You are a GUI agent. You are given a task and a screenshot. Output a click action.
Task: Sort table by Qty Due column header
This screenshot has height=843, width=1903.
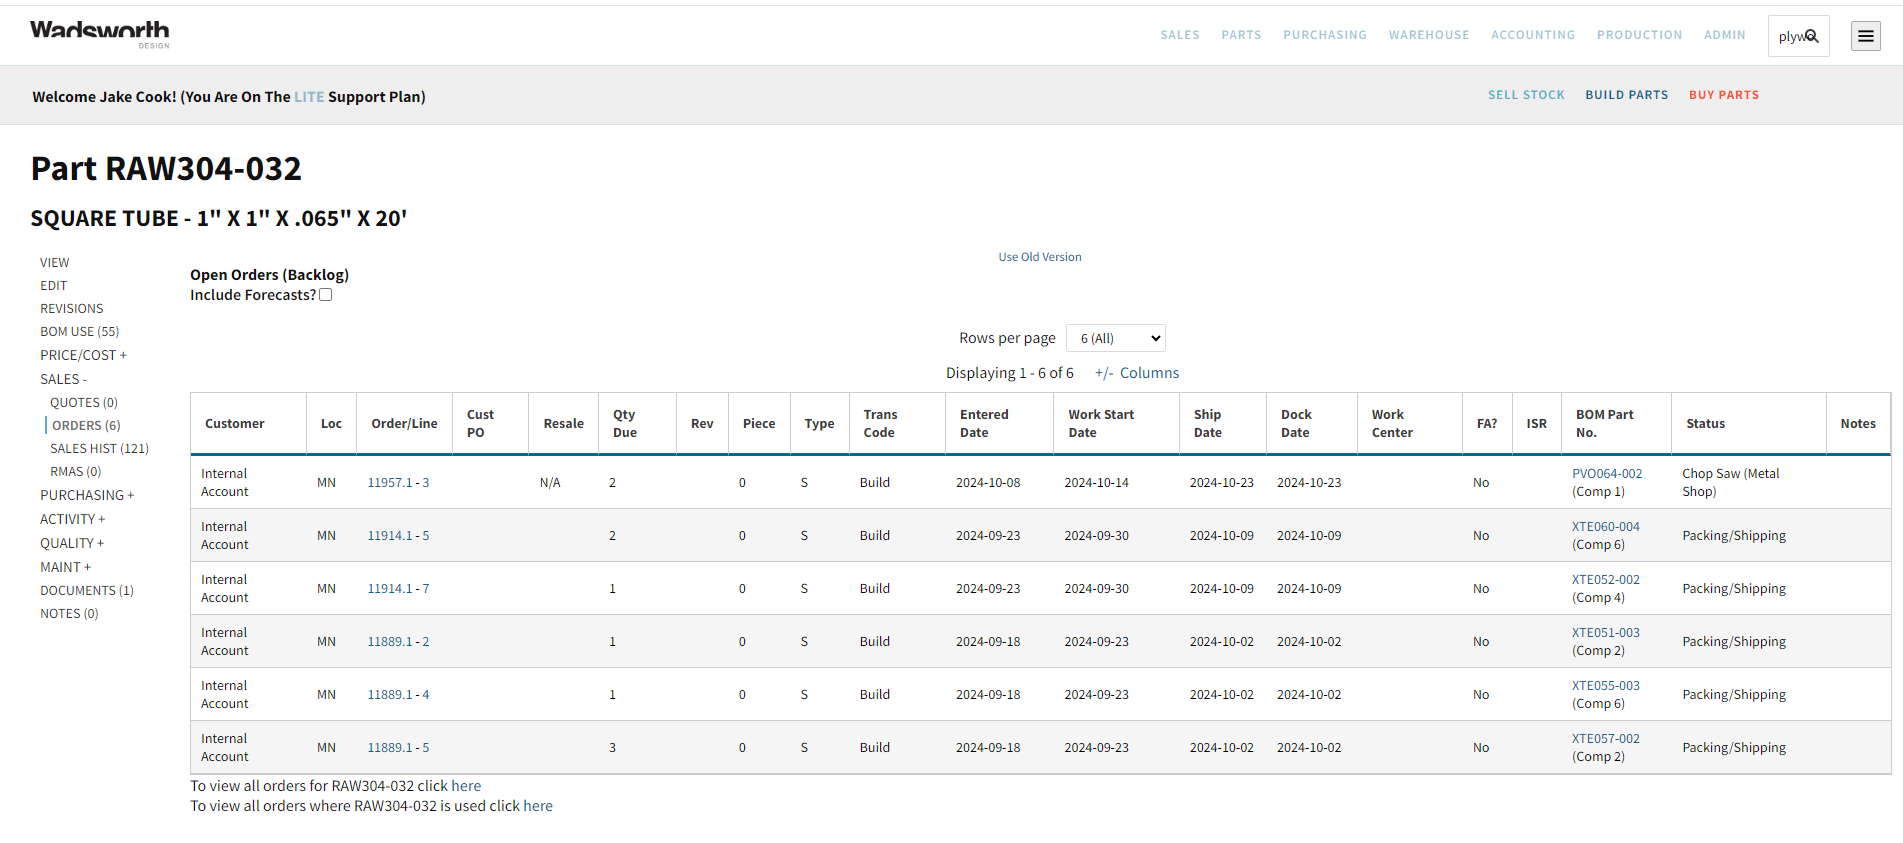(x=624, y=424)
